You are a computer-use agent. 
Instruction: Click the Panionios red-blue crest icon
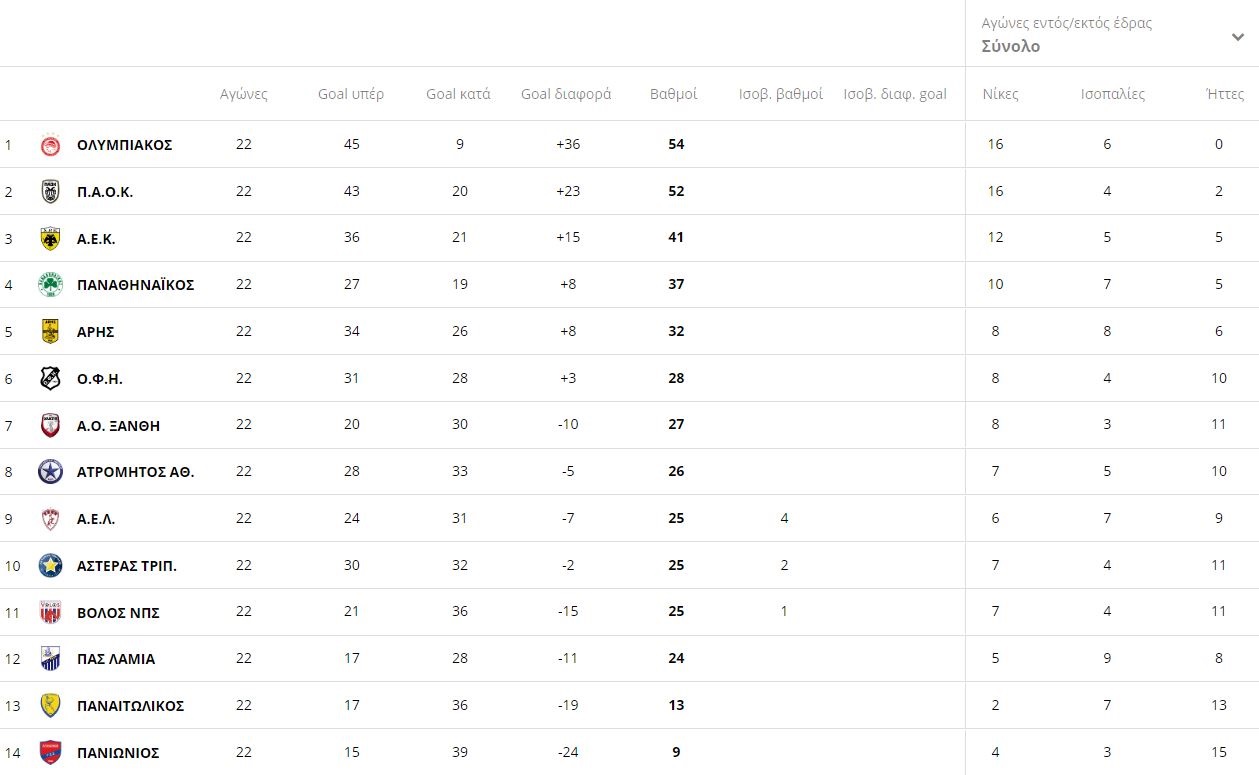tap(50, 753)
